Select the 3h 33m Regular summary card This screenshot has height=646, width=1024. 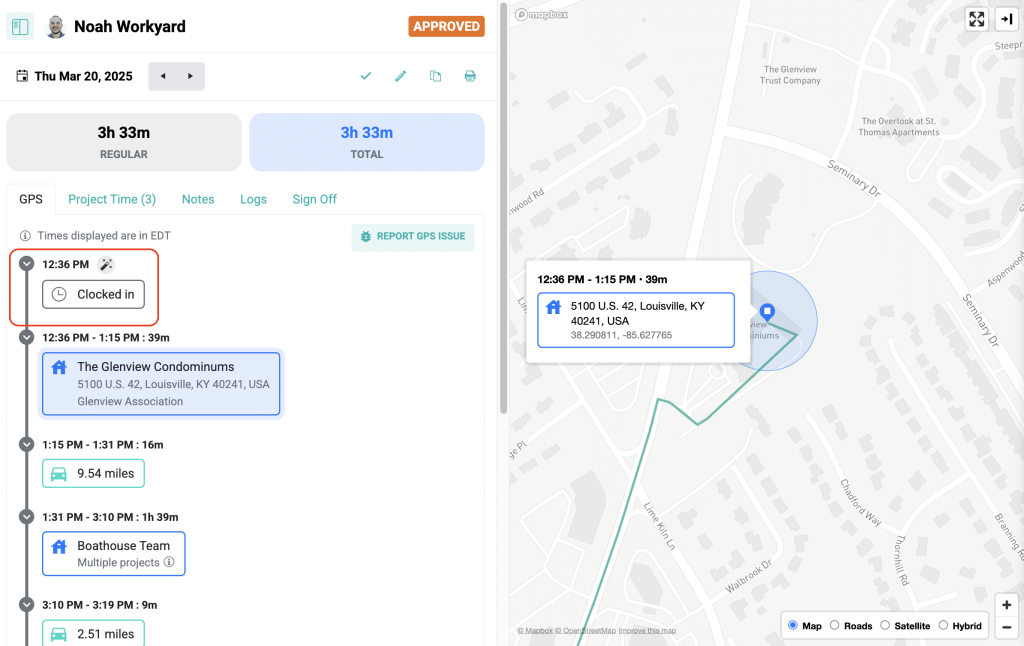pyautogui.click(x=124, y=142)
